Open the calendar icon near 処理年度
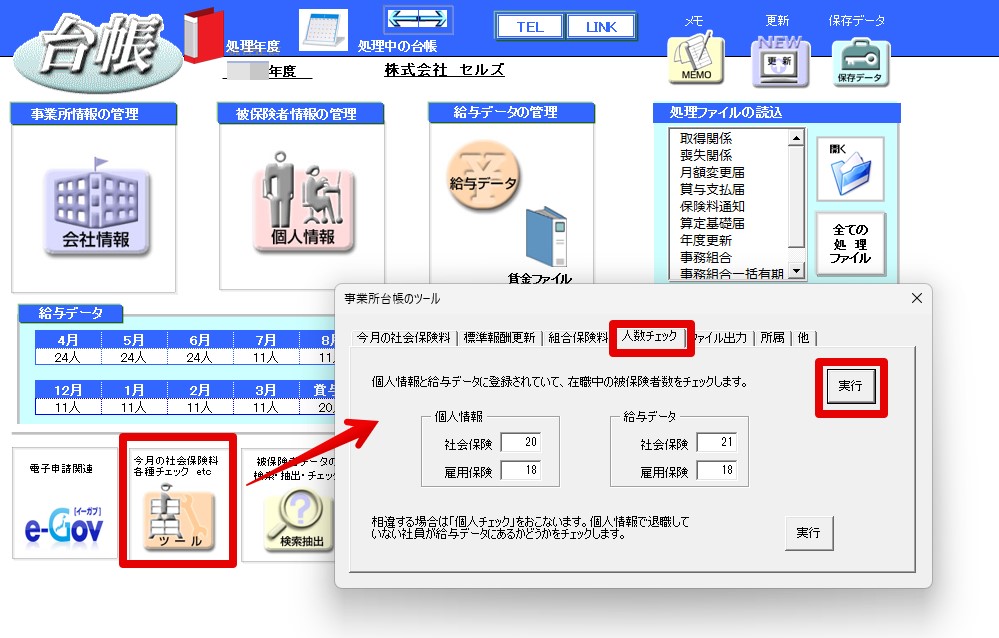 pos(324,29)
